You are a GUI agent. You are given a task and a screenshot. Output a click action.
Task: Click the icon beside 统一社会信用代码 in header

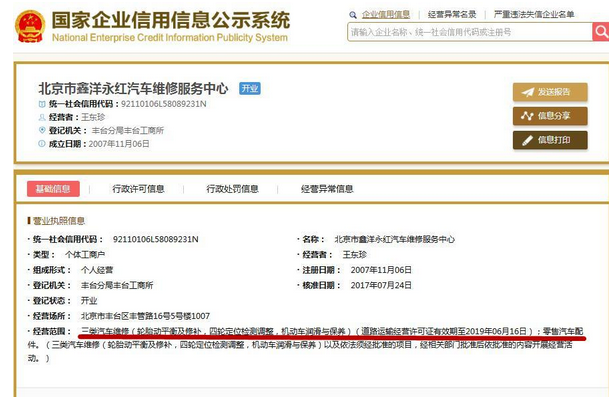coord(42,104)
